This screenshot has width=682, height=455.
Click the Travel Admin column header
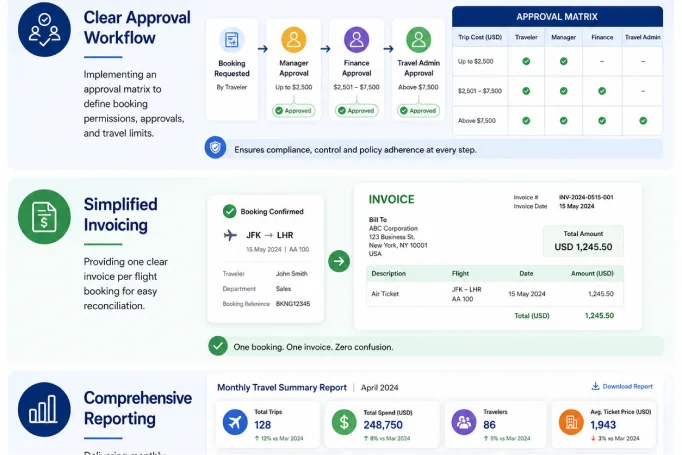[642, 37]
